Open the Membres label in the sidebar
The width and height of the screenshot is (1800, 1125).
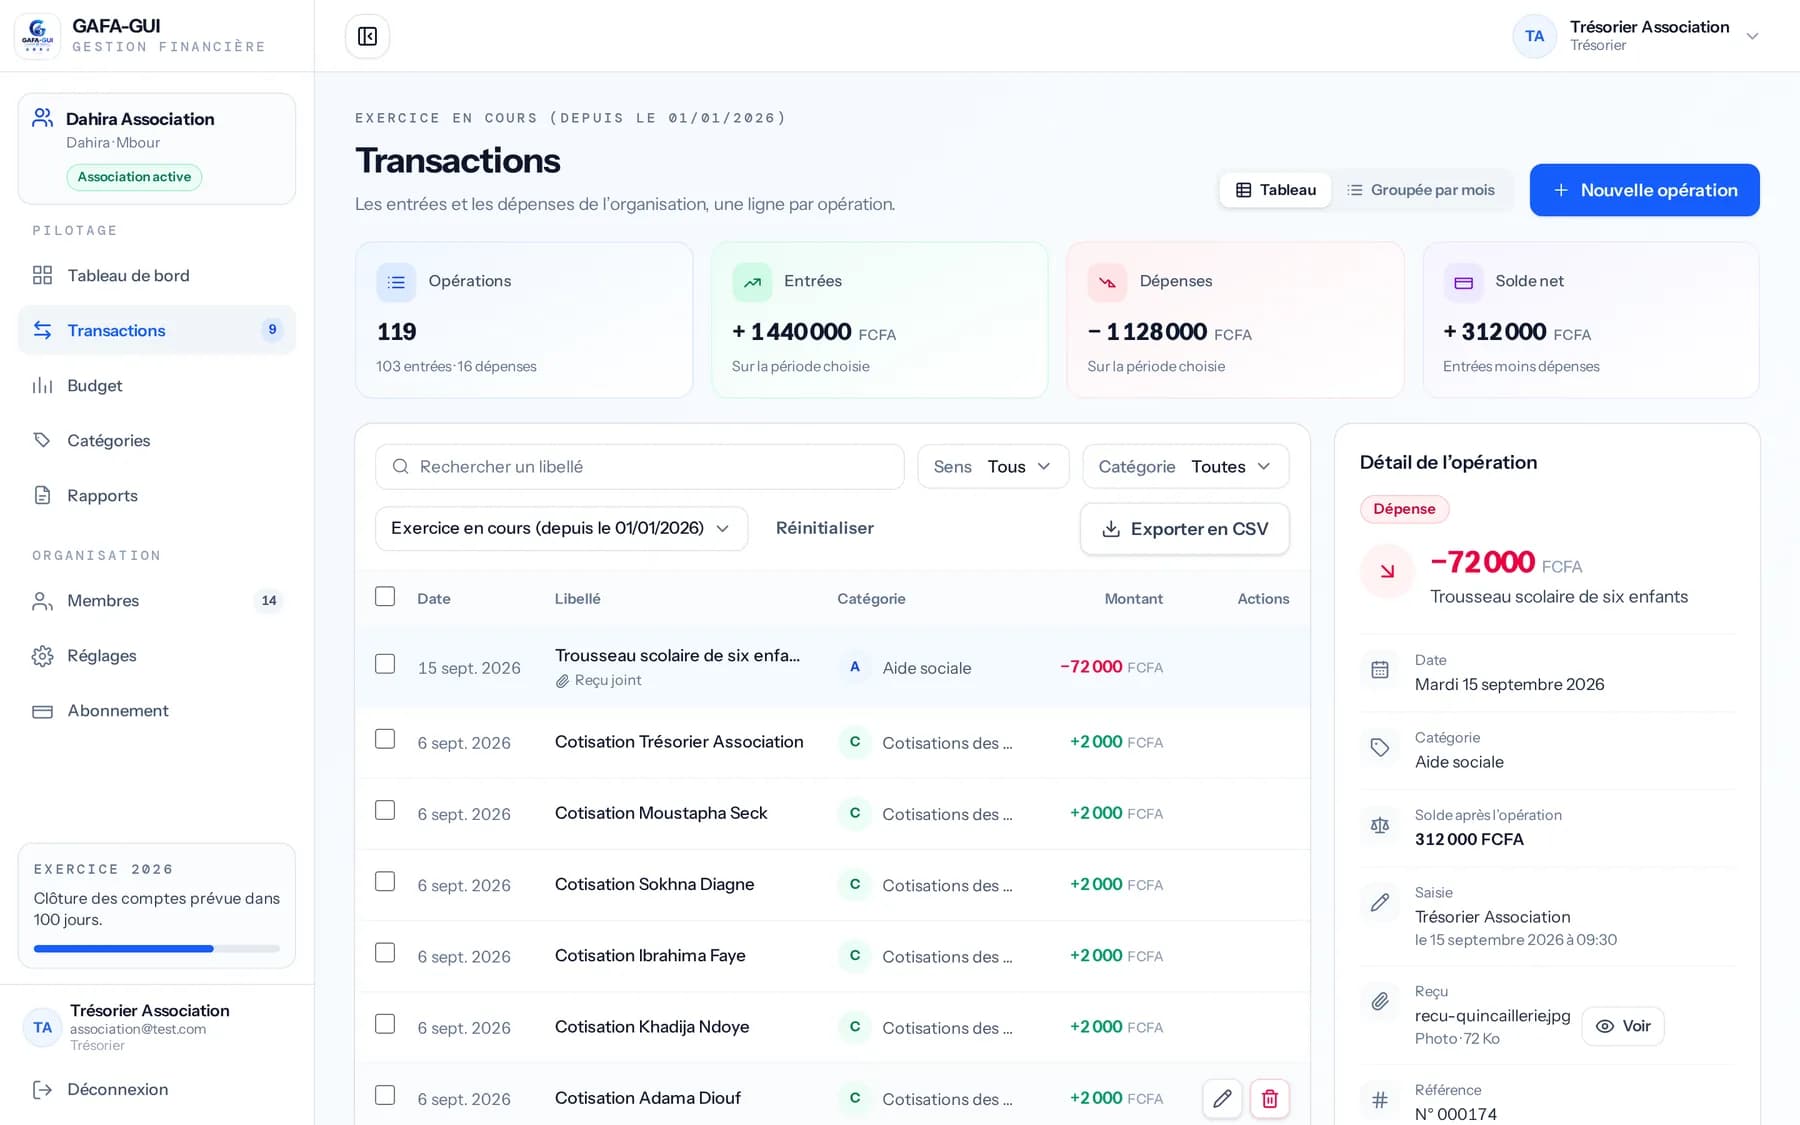point(103,600)
